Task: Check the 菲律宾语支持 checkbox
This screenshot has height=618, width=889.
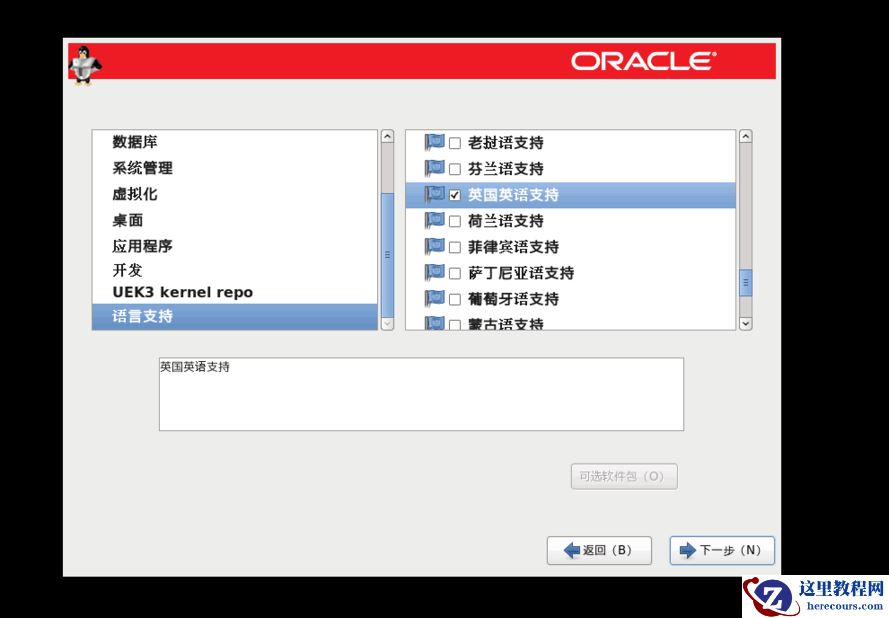Action: coord(455,247)
